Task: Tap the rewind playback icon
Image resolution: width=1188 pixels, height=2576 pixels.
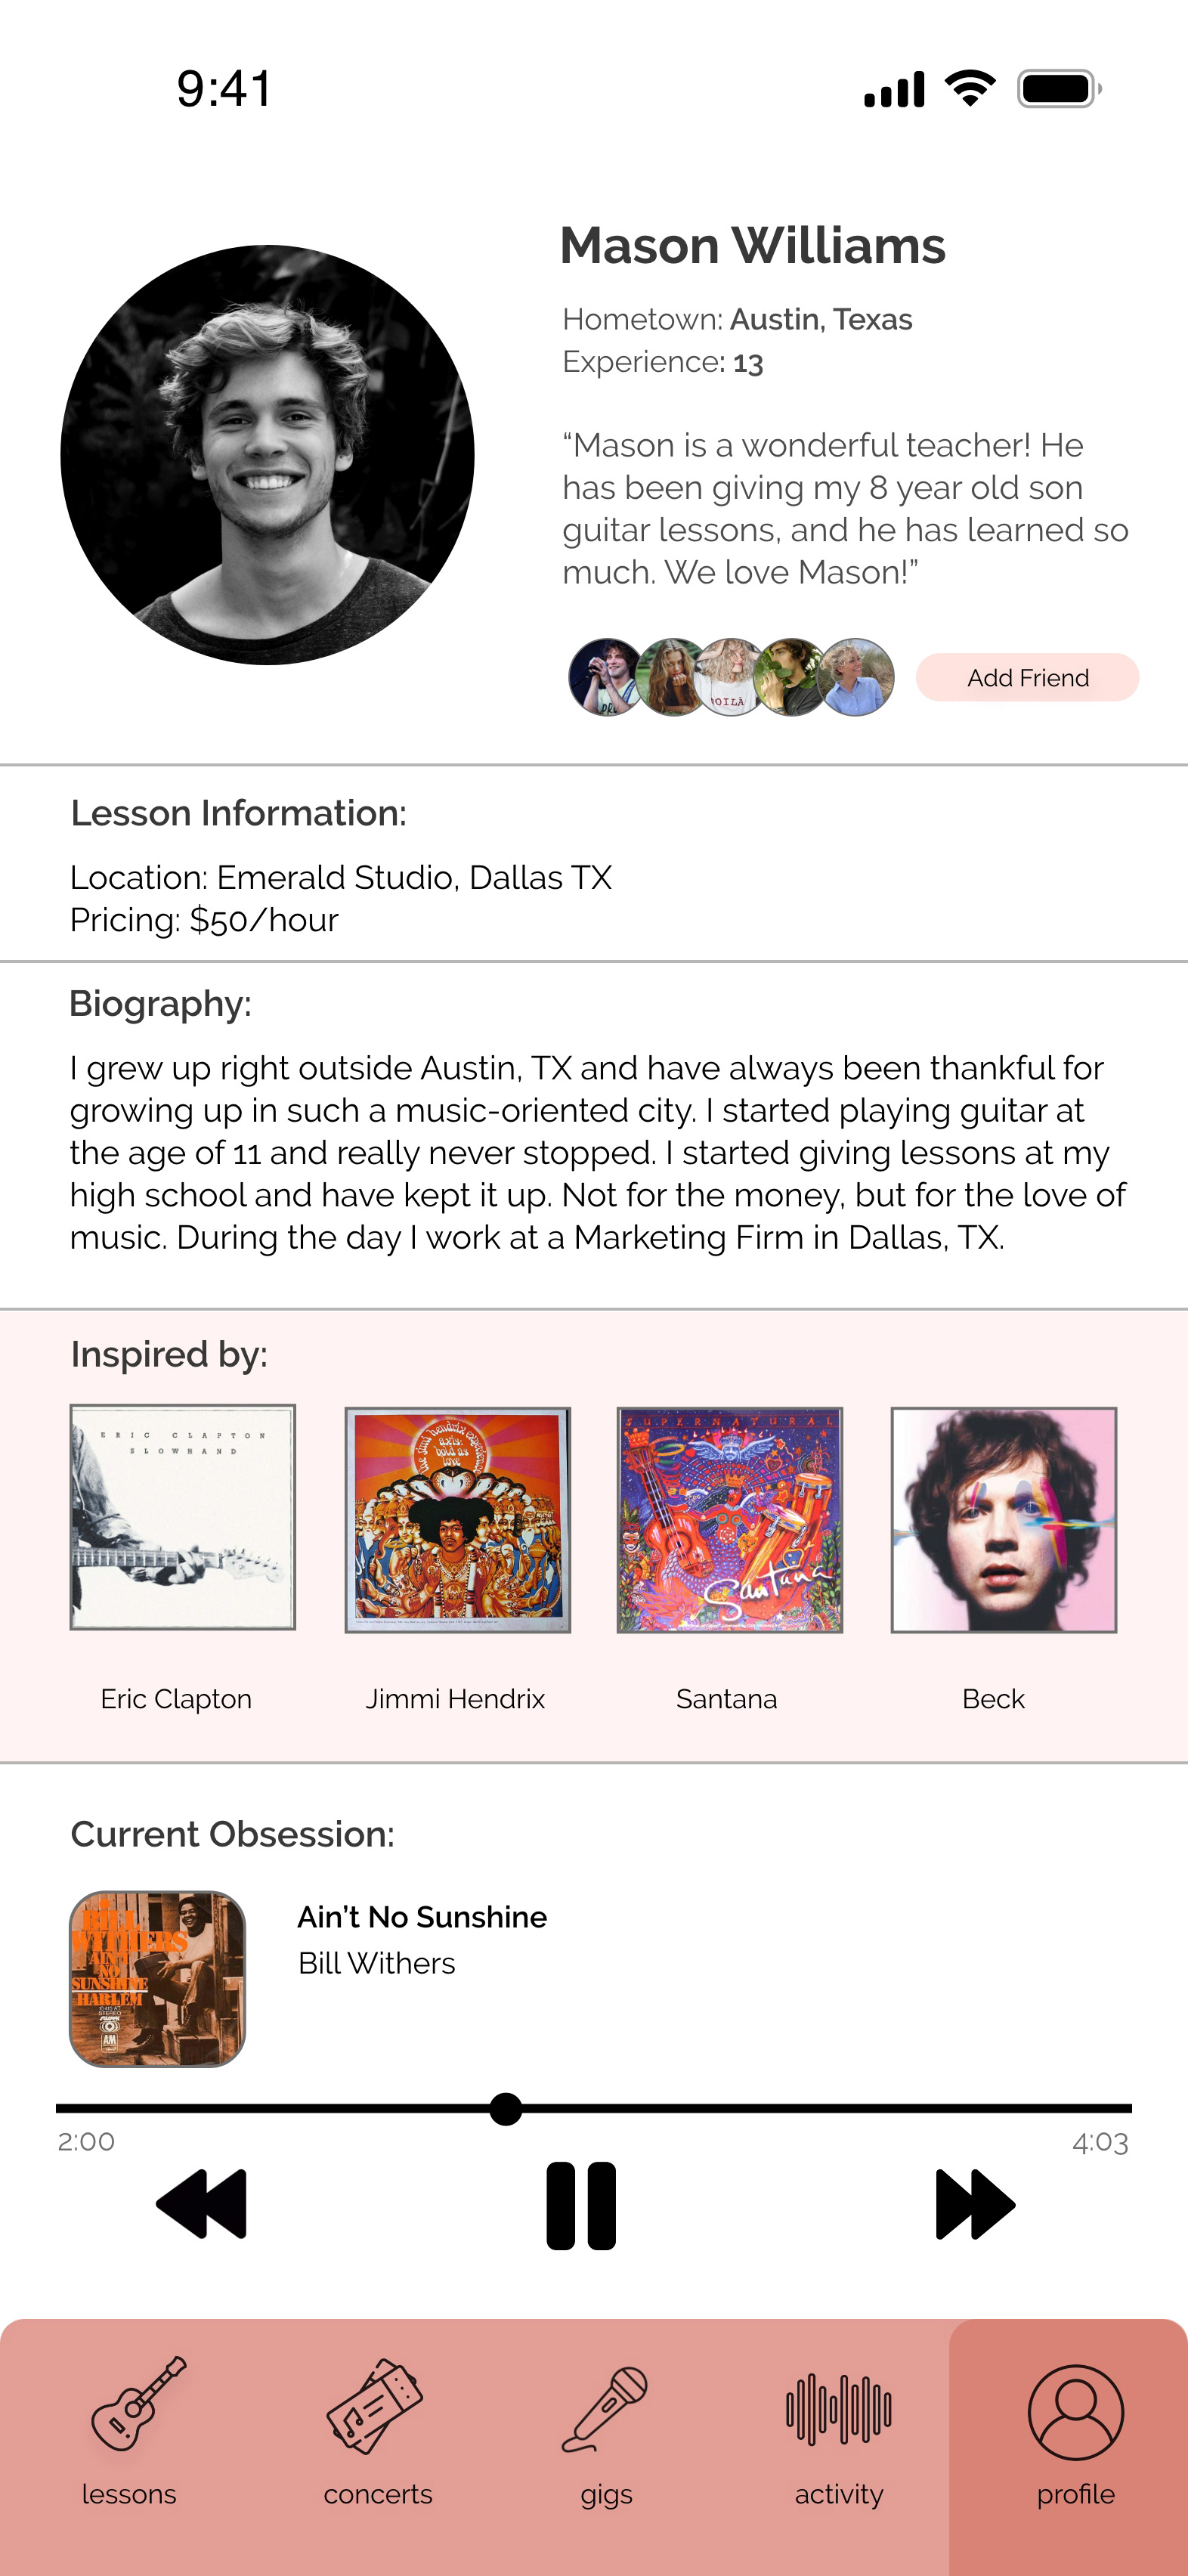Action: 202,2203
